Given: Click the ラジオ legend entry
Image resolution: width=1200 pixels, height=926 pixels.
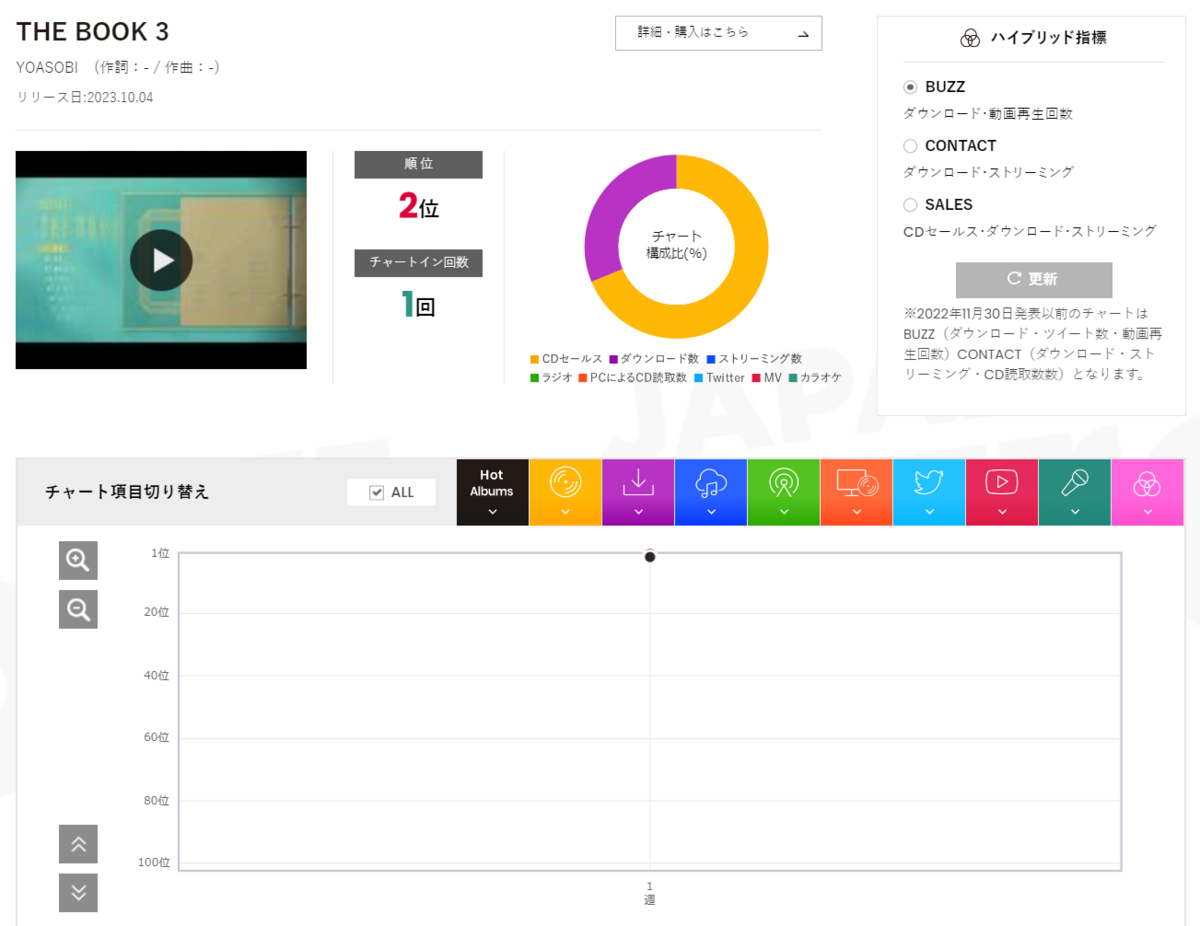Looking at the screenshot, I should (x=551, y=378).
